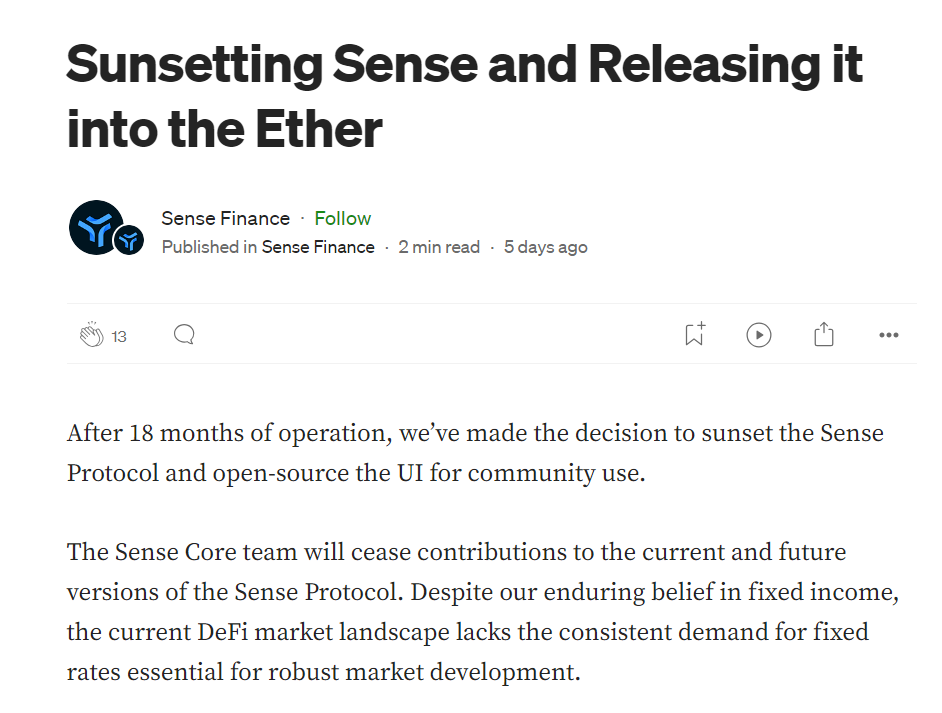The height and width of the screenshot is (713, 942).
Task: Click the 2 min read label
Action: click(439, 247)
